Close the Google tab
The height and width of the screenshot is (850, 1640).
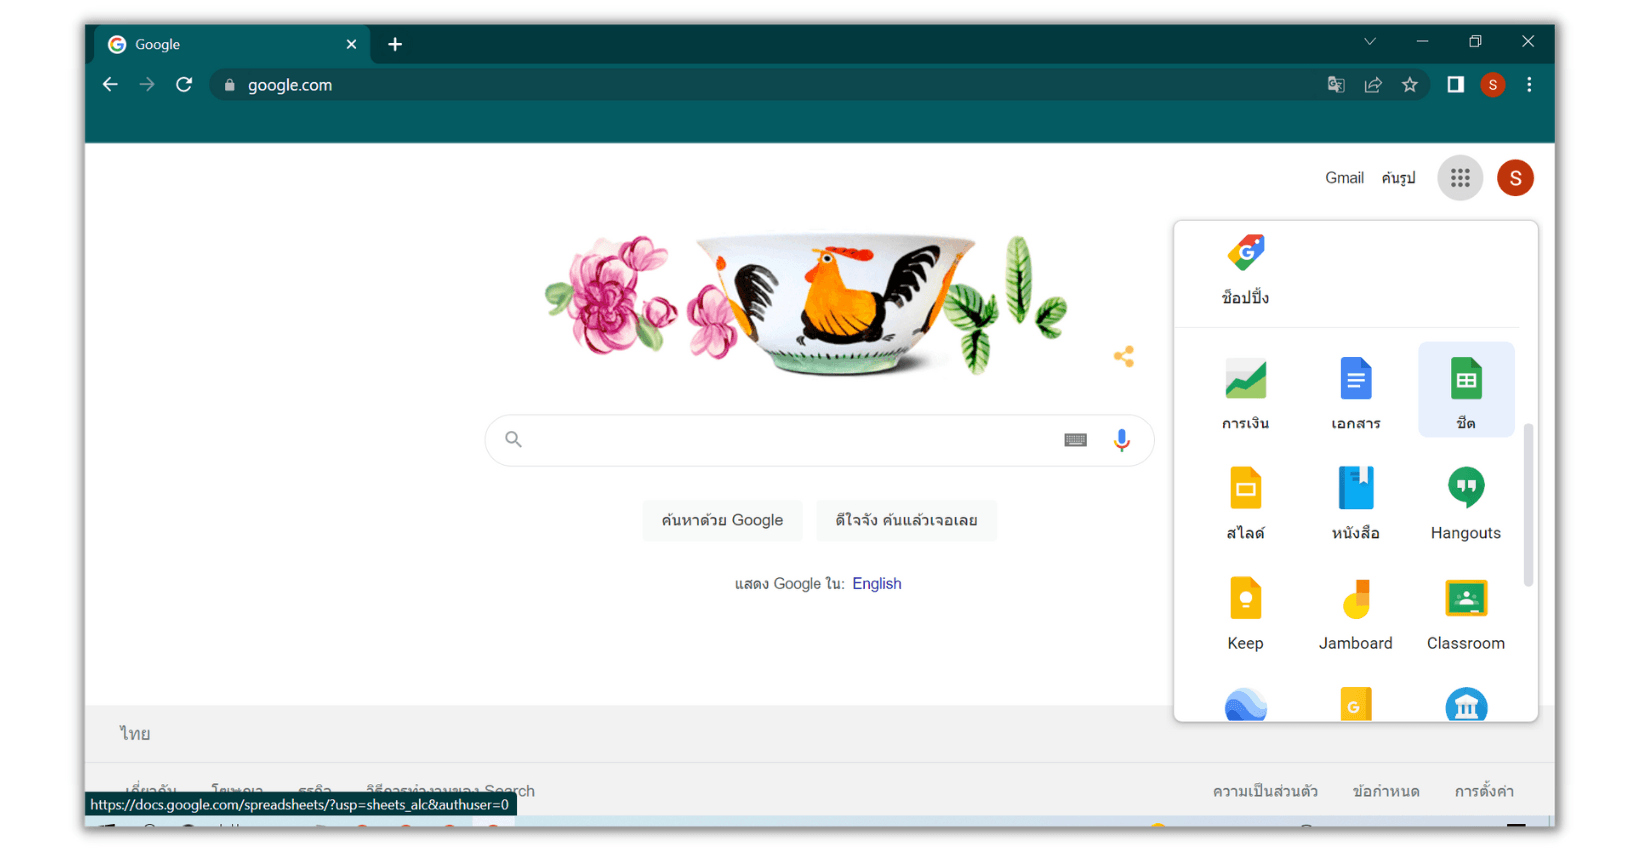click(x=351, y=45)
